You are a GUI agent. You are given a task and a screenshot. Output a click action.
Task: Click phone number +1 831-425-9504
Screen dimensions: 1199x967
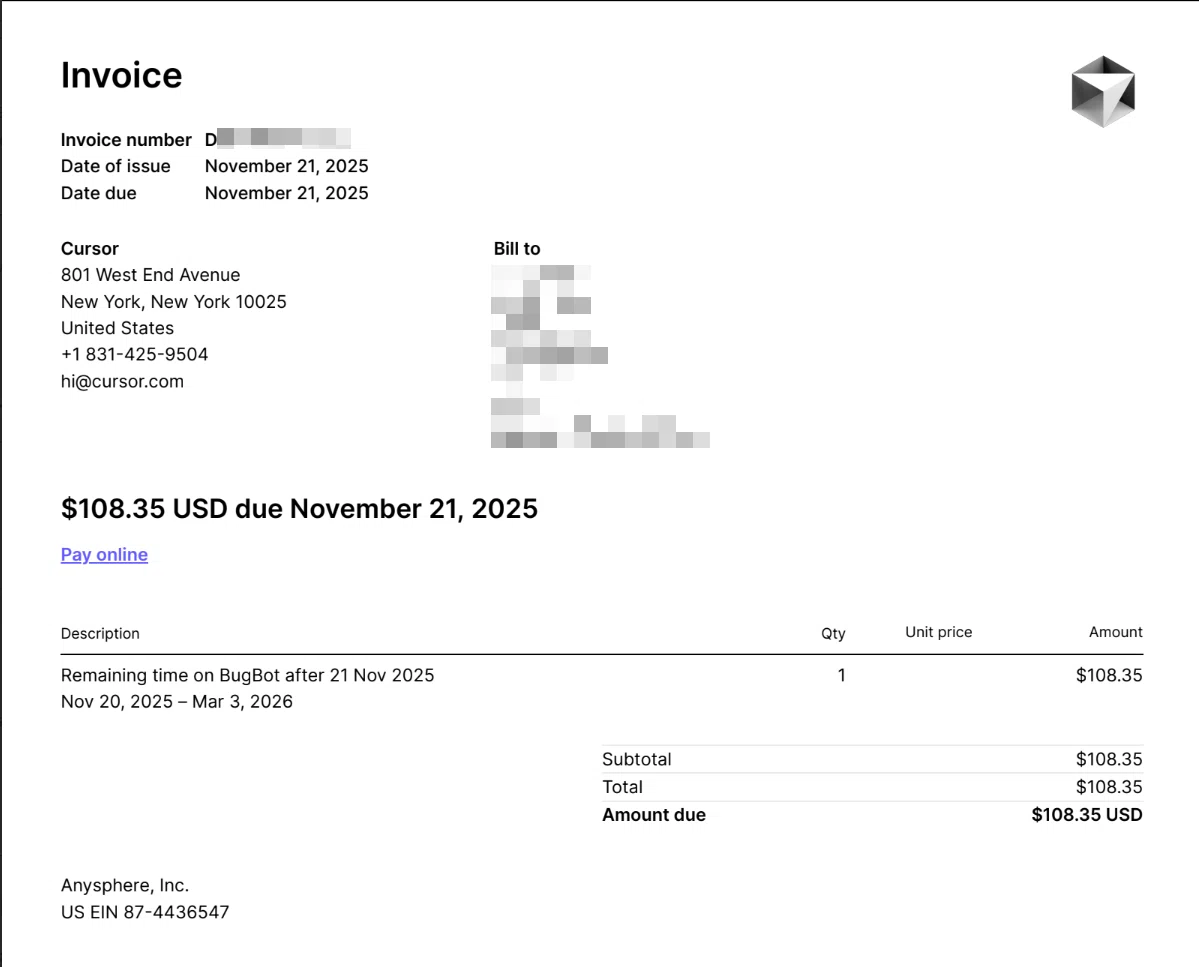coord(135,355)
